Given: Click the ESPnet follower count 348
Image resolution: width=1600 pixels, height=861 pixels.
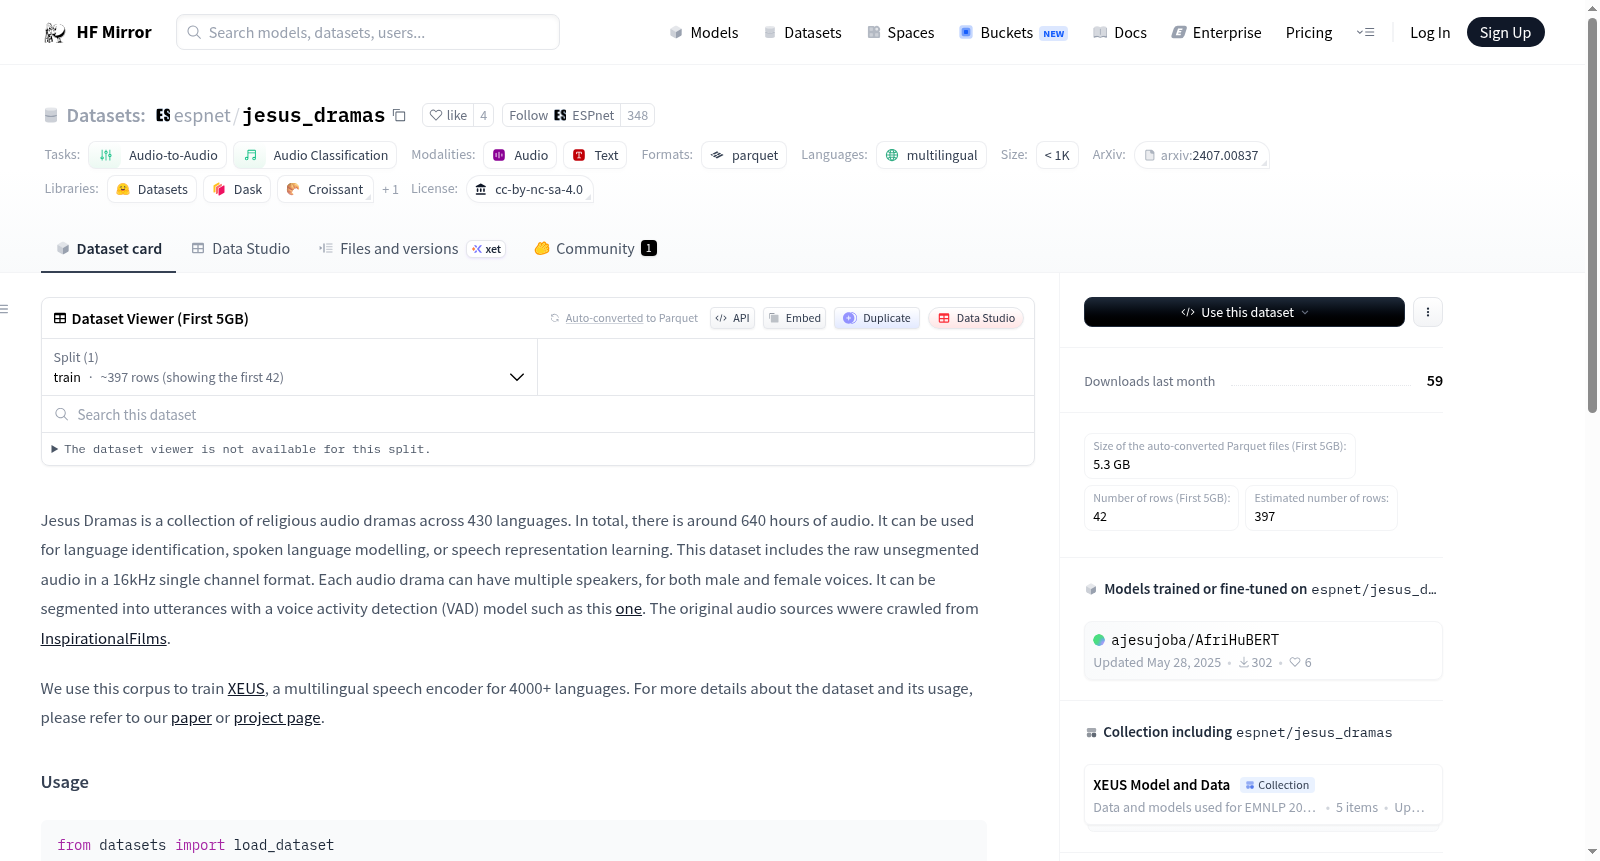Looking at the screenshot, I should [x=638, y=115].
